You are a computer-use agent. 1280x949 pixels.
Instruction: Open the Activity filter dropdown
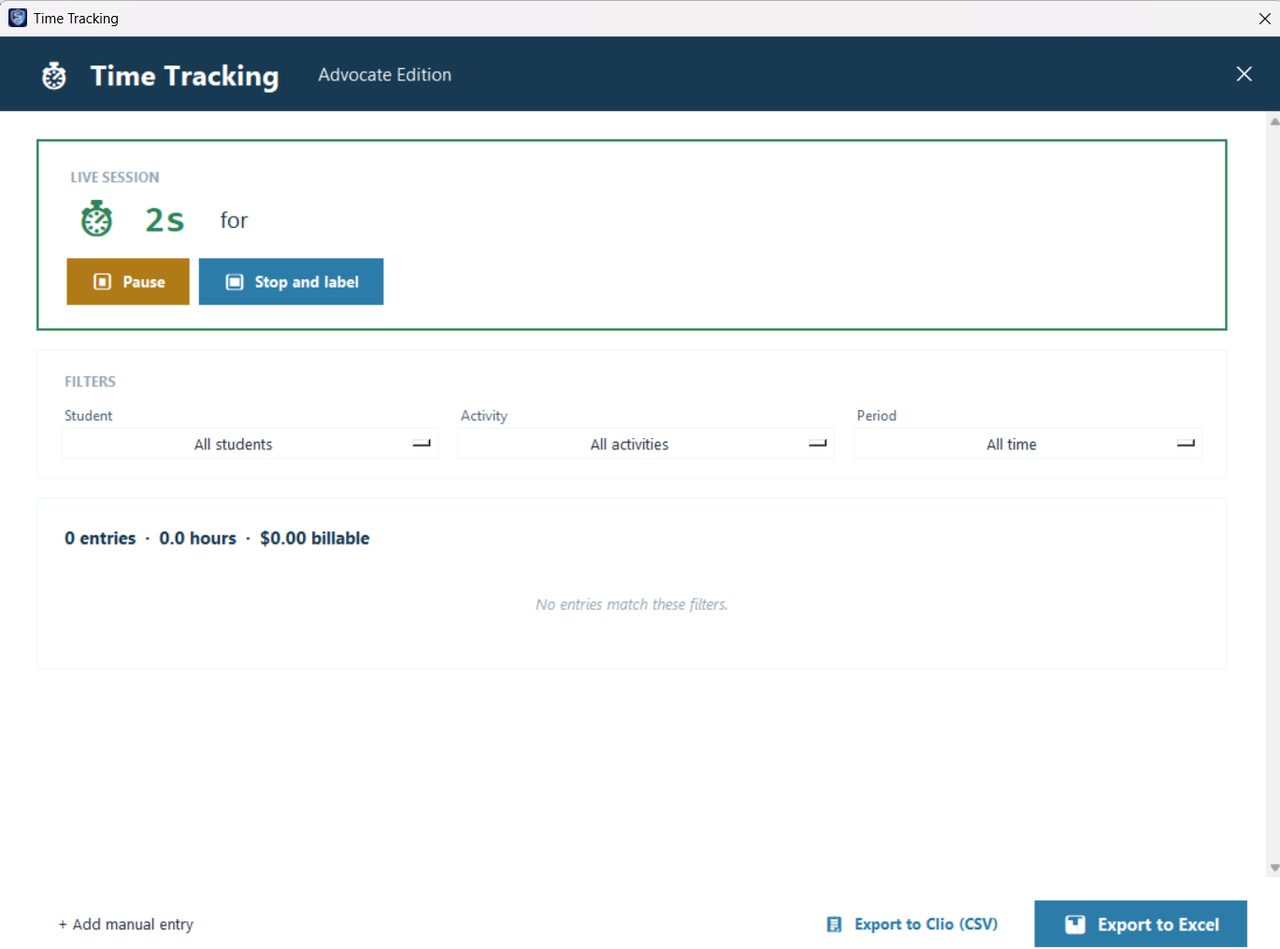[646, 444]
